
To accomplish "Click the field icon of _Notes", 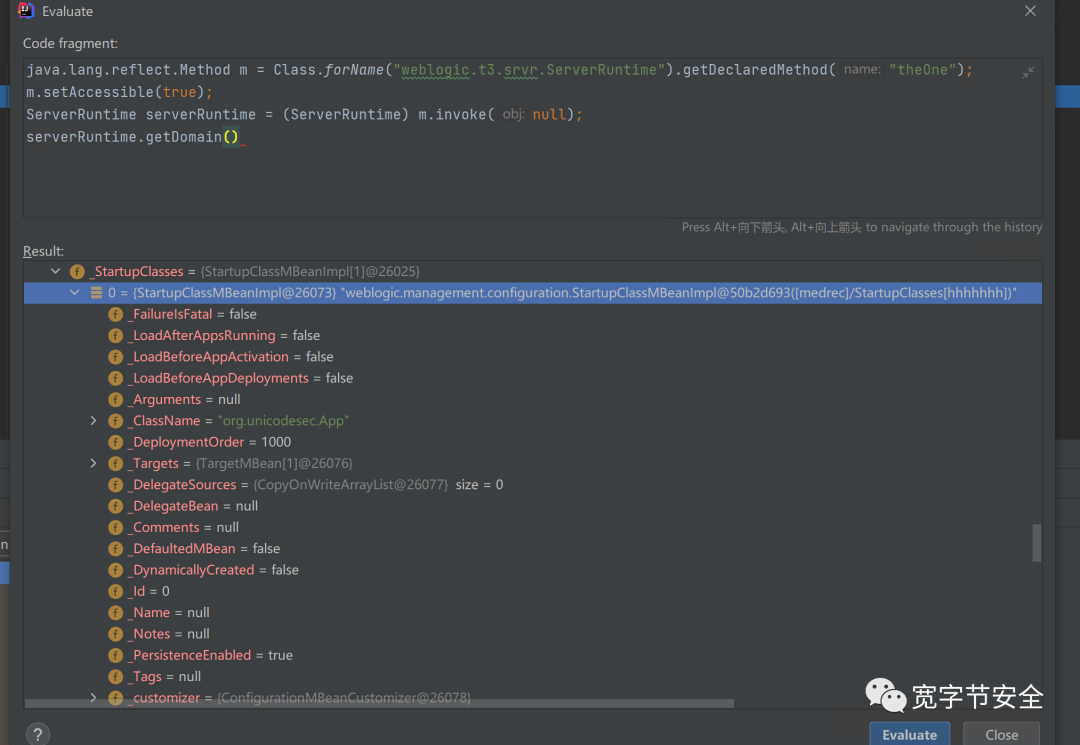I will [116, 635].
